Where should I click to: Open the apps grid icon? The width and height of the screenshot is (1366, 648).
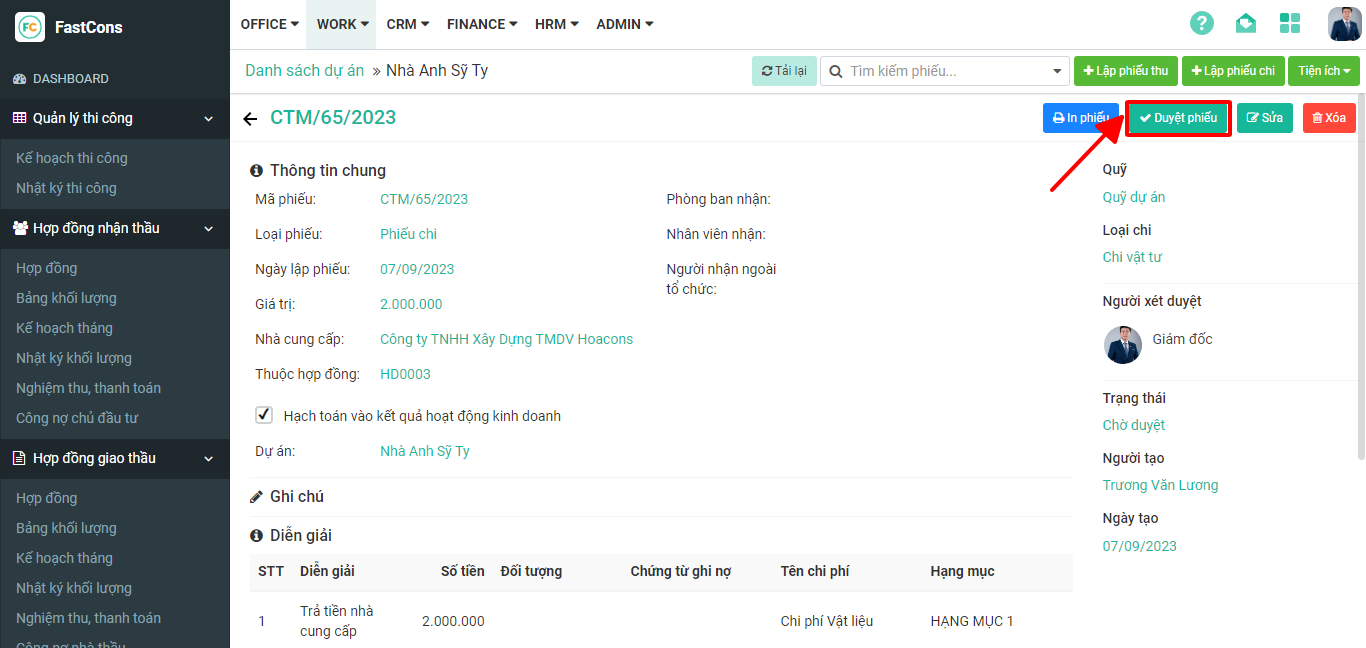pos(1290,24)
